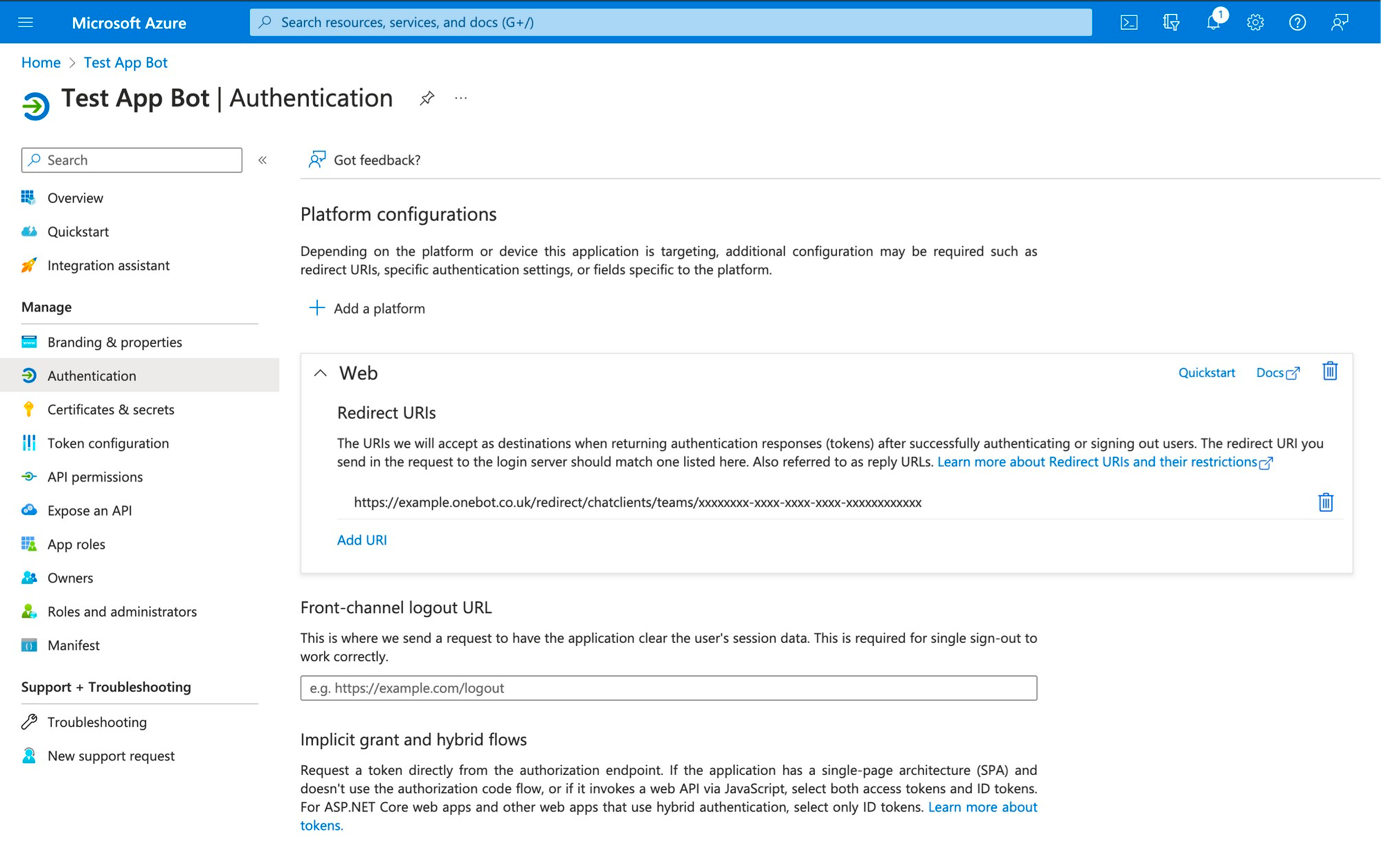This screenshot has height=848, width=1381.
Task: Delete the onebot redirect URI trash icon
Action: click(1326, 502)
